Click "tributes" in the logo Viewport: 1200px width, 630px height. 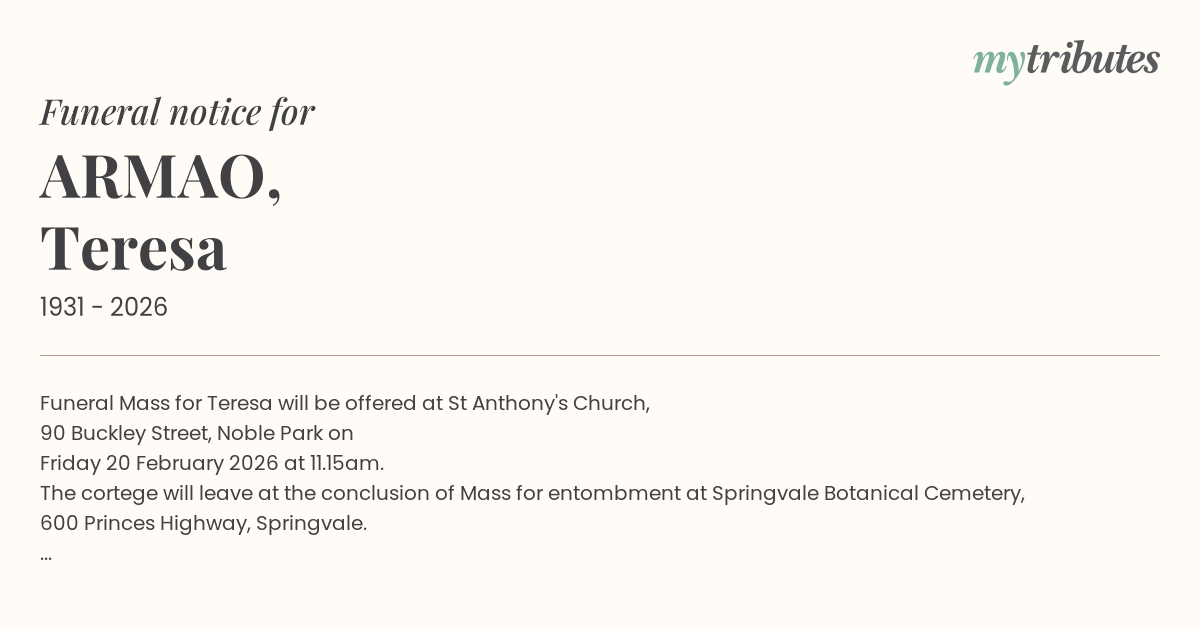click(x=1092, y=60)
